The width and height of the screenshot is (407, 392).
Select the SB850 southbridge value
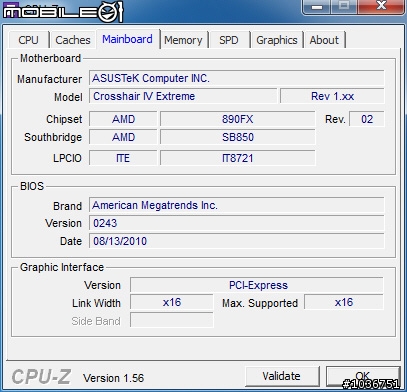[238, 137]
